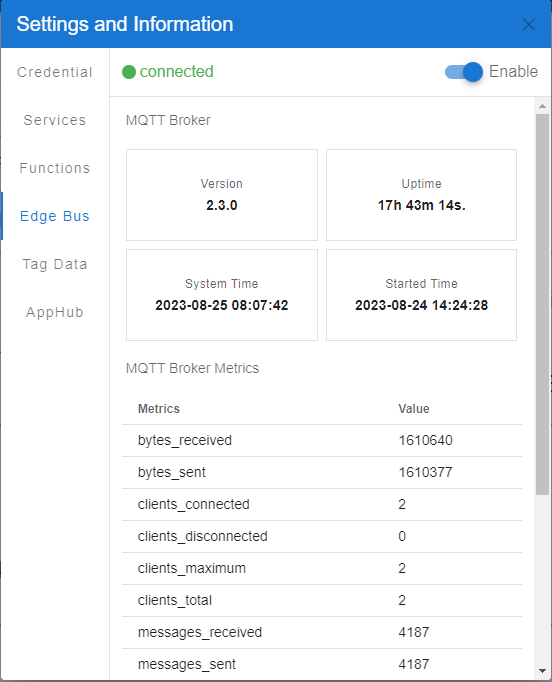Go to the Functions tab

point(55,168)
